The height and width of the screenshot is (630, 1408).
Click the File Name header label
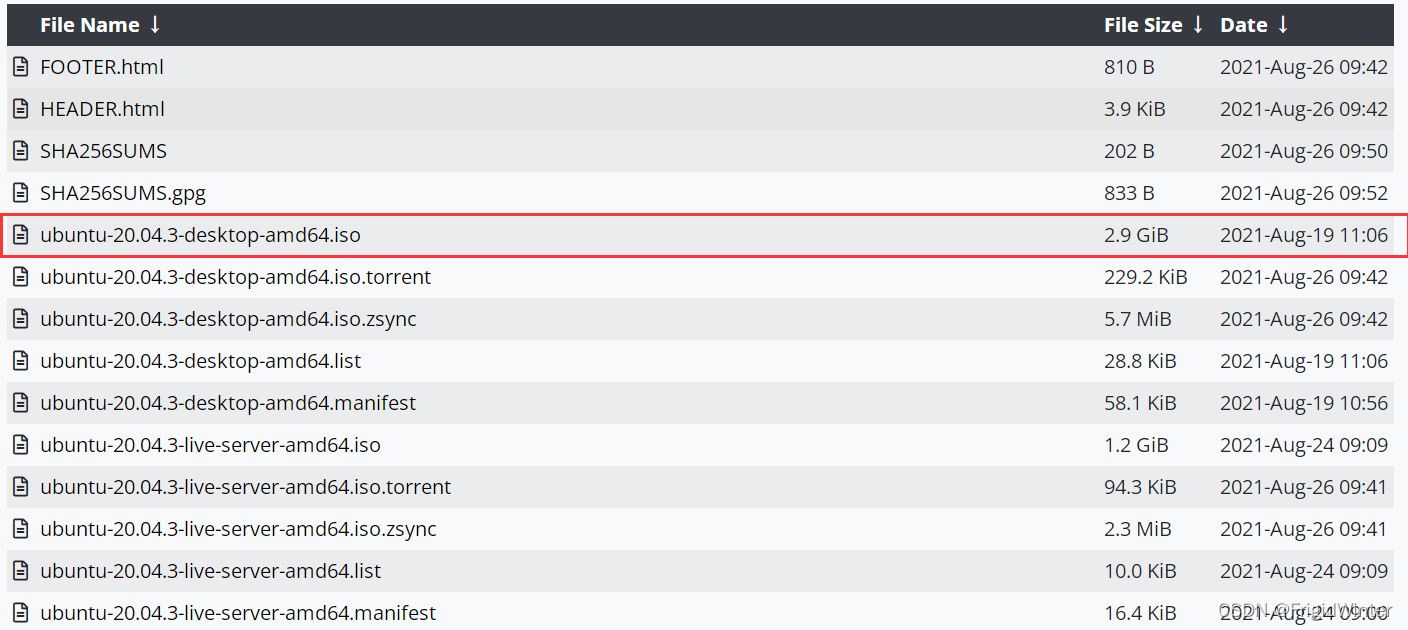91,25
